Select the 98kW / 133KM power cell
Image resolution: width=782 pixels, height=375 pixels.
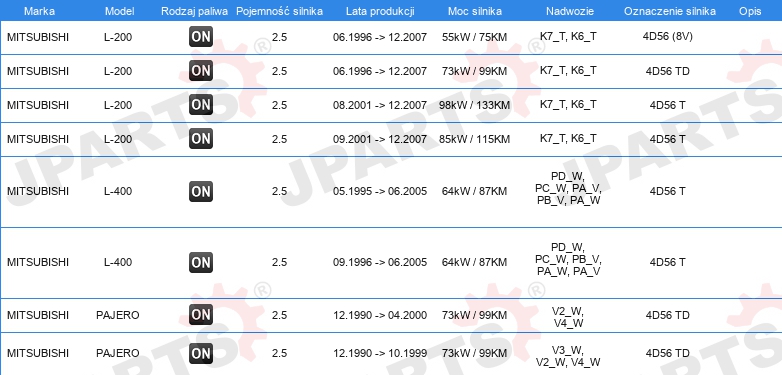click(475, 105)
